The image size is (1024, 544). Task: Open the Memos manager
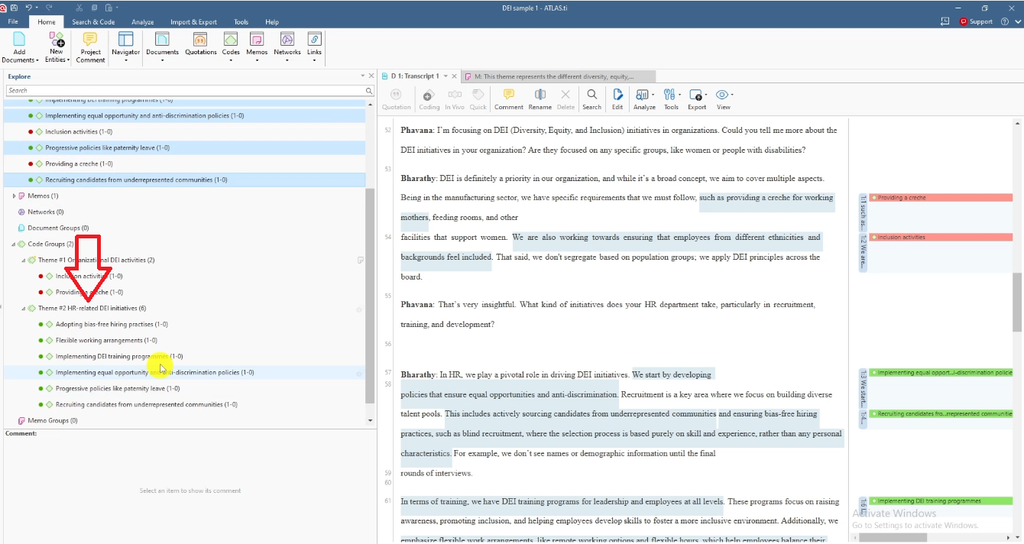click(x=257, y=47)
